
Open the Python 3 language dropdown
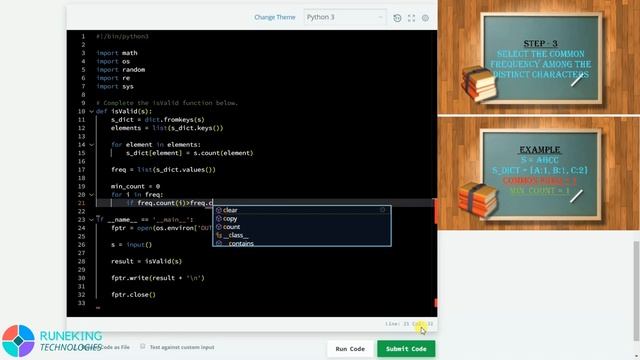tap(345, 17)
